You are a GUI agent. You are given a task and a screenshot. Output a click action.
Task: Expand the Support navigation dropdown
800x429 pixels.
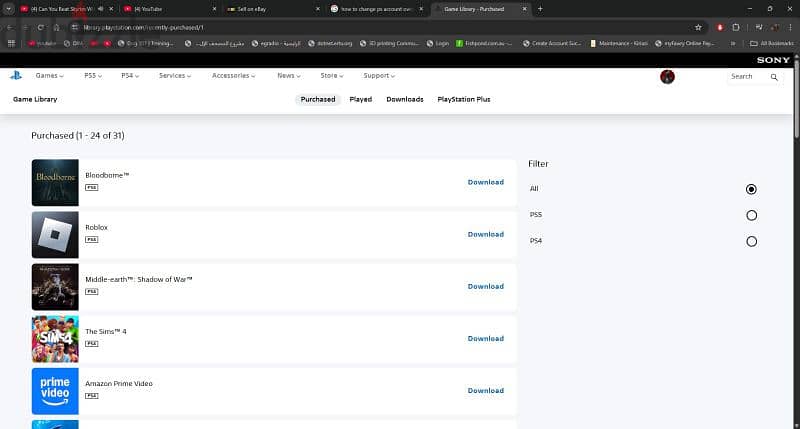(x=379, y=75)
